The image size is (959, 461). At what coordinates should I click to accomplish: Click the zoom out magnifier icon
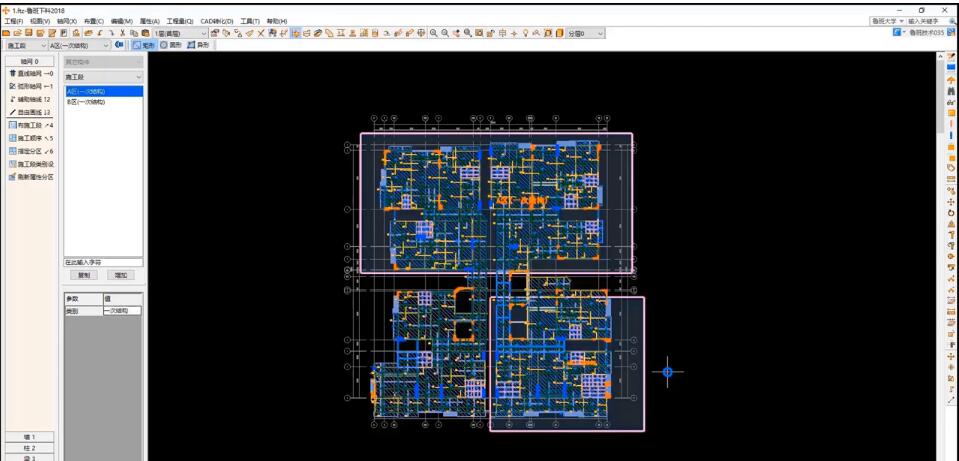point(445,33)
